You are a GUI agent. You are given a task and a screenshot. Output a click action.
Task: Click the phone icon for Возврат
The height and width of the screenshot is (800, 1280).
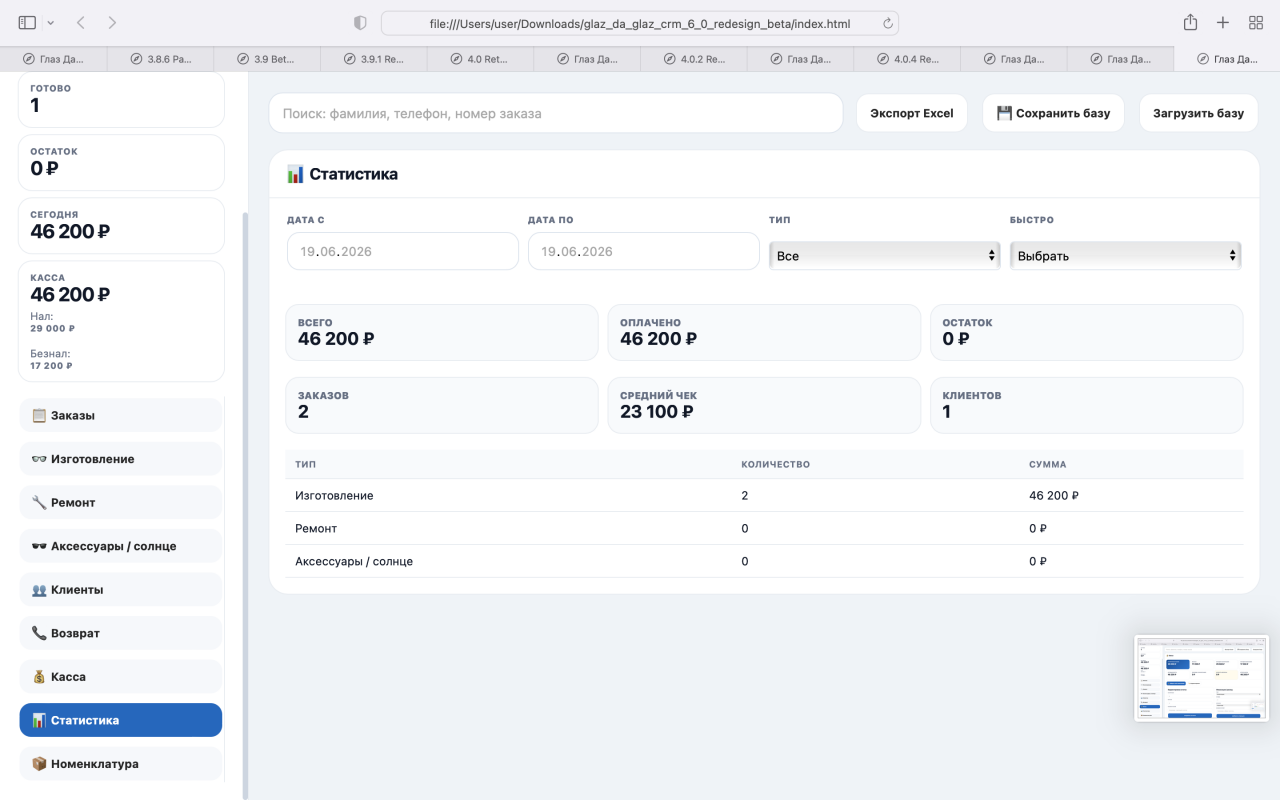[39, 633]
